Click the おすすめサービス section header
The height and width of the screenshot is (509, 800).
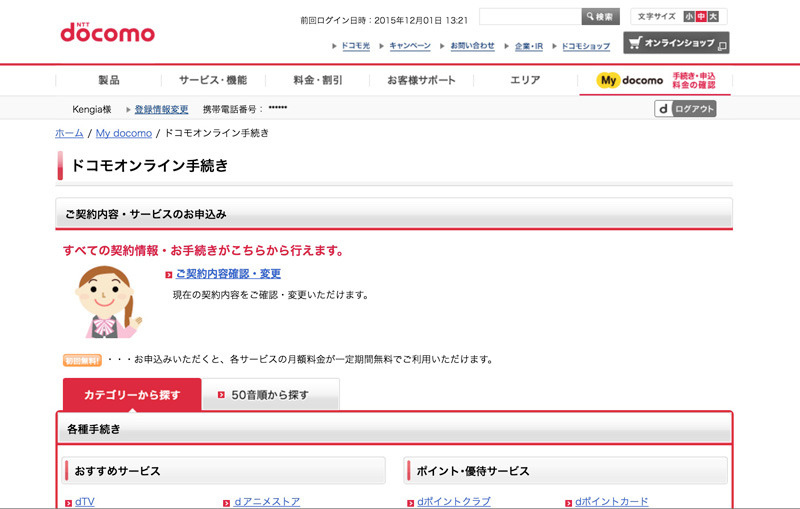[224, 470]
